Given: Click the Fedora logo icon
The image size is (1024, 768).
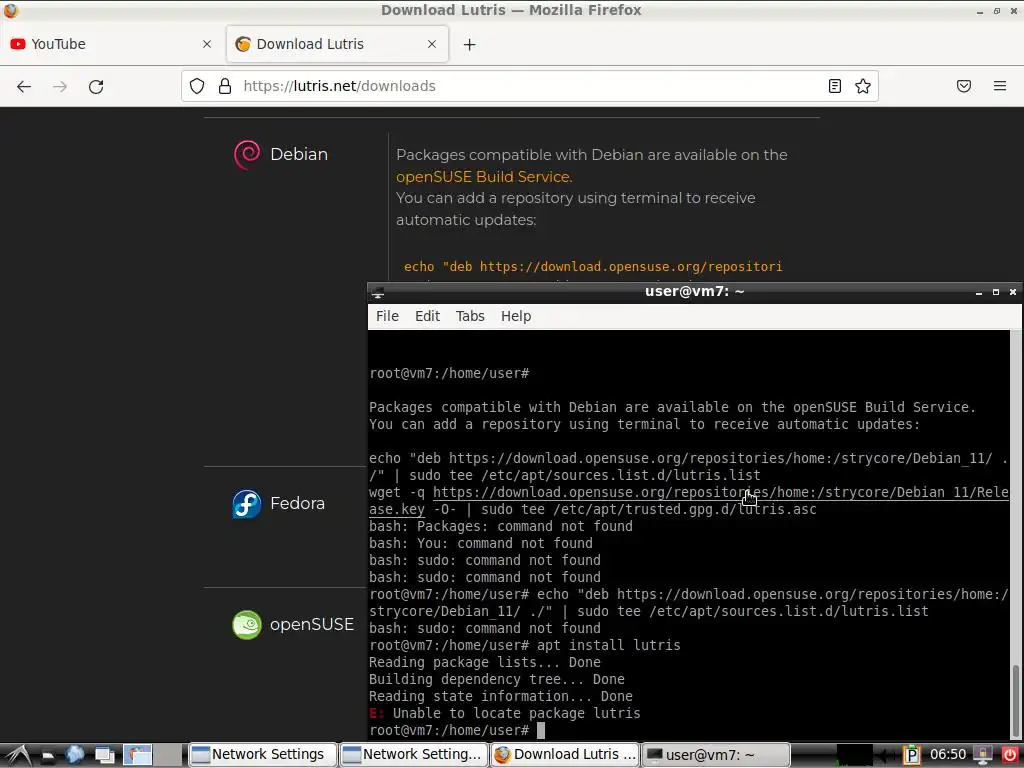Looking at the screenshot, I should (247, 504).
